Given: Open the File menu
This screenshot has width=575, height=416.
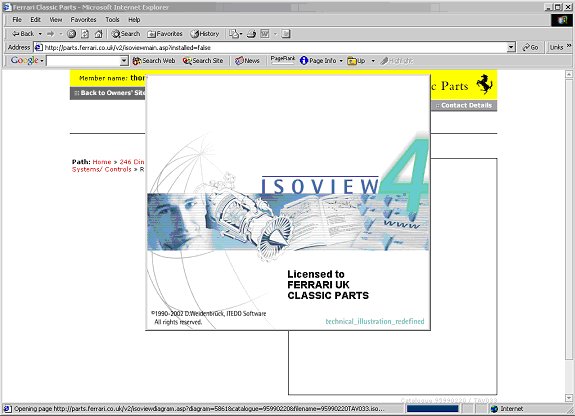Looking at the screenshot, I should point(17,20).
